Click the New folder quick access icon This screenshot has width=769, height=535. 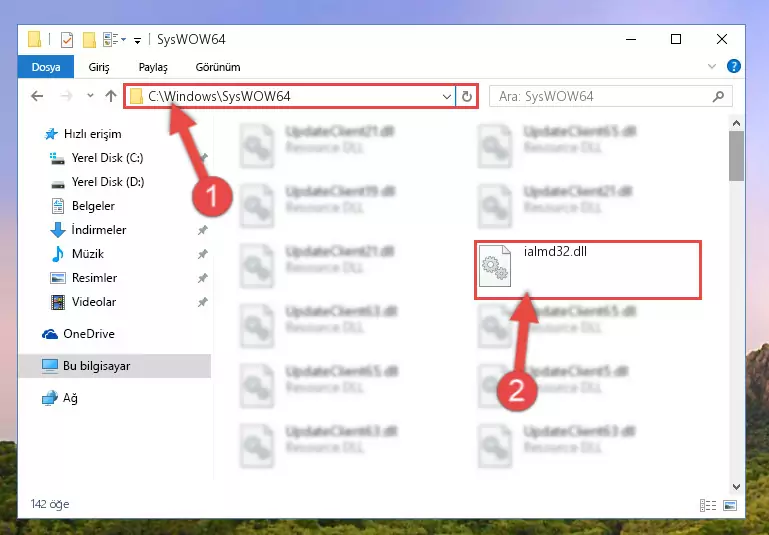click(x=89, y=40)
